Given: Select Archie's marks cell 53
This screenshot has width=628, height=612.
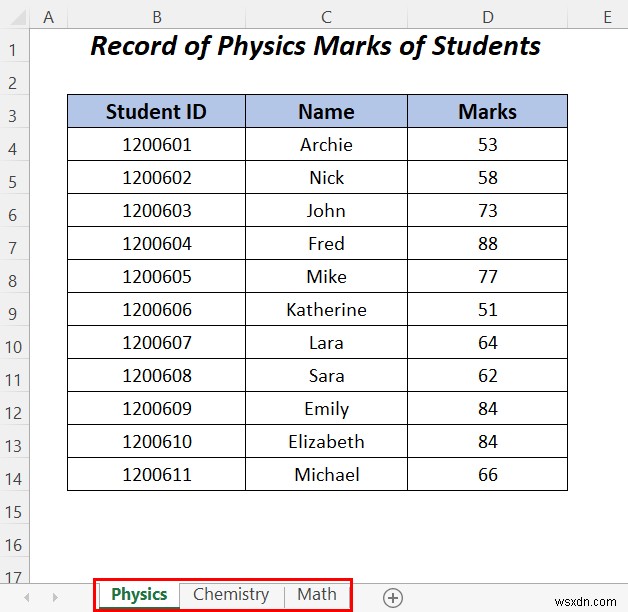Looking at the screenshot, I should [487, 145].
